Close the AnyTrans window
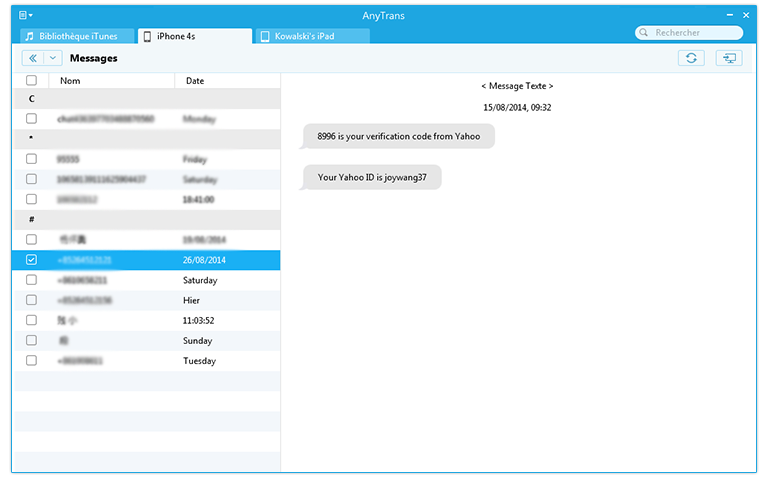The image size is (760, 481). (746, 16)
